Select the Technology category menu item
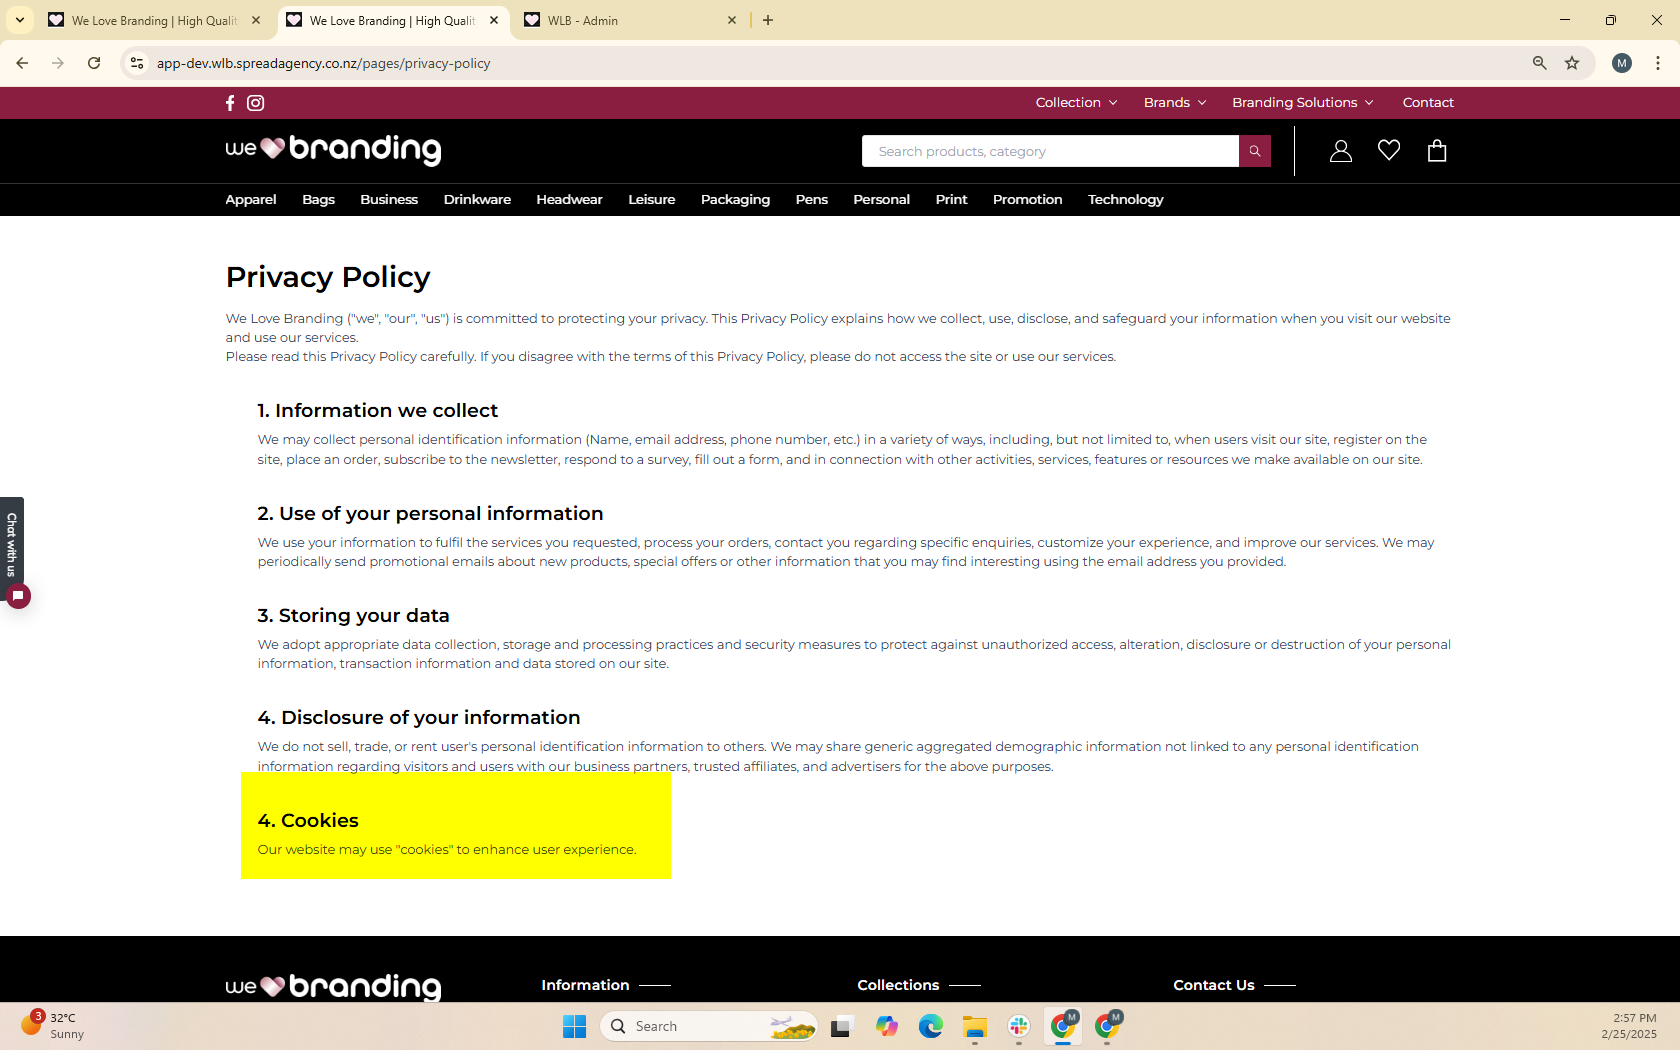 point(1125,200)
